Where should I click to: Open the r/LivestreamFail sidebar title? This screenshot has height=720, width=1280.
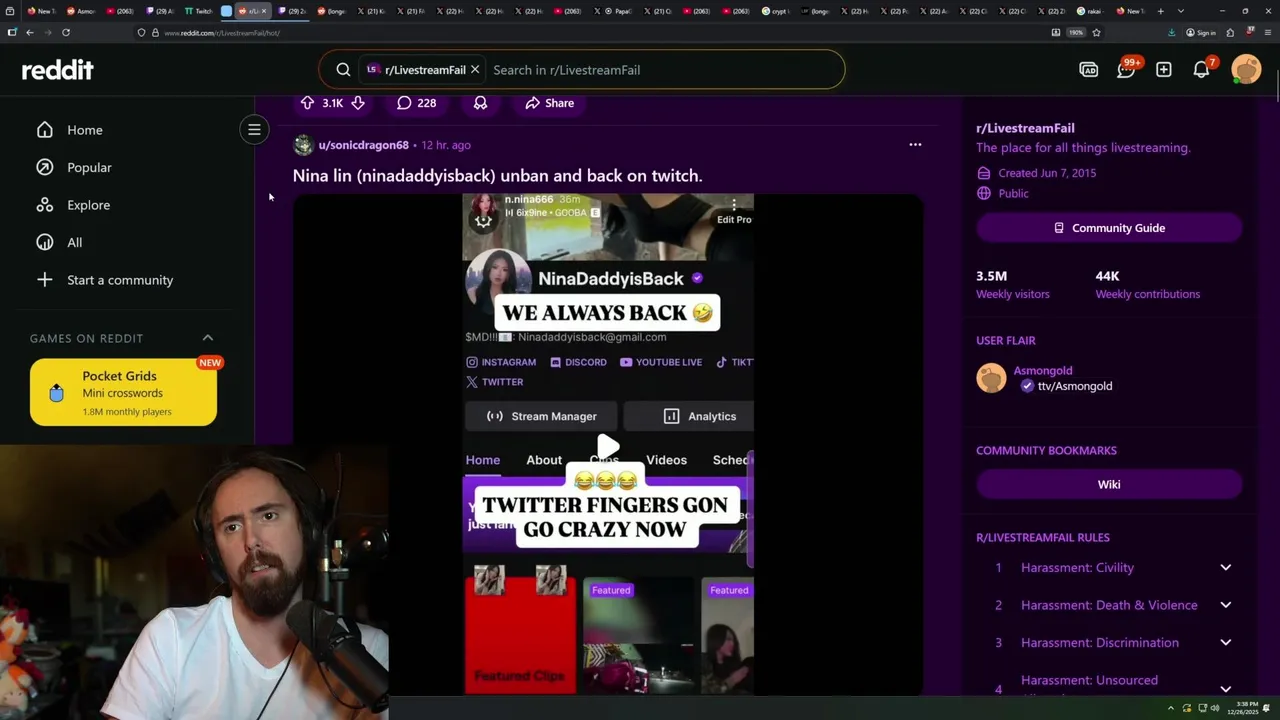1025,128
